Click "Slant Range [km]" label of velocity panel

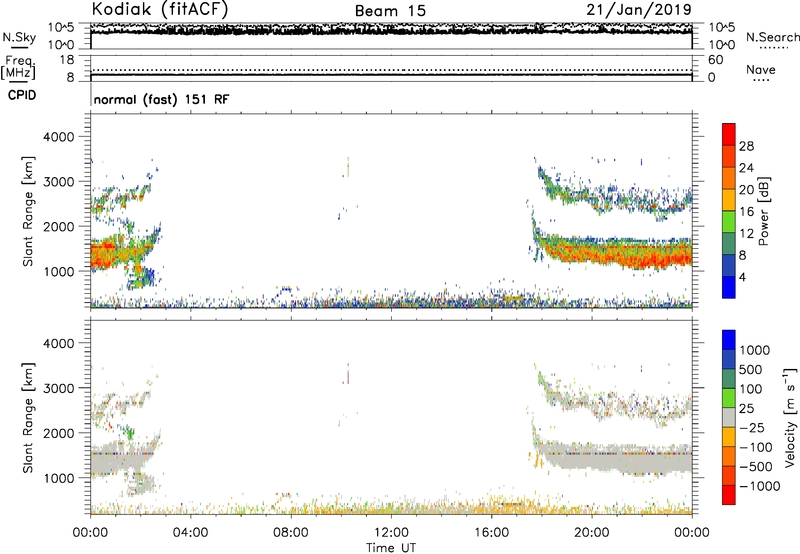pyautogui.click(x=28, y=418)
